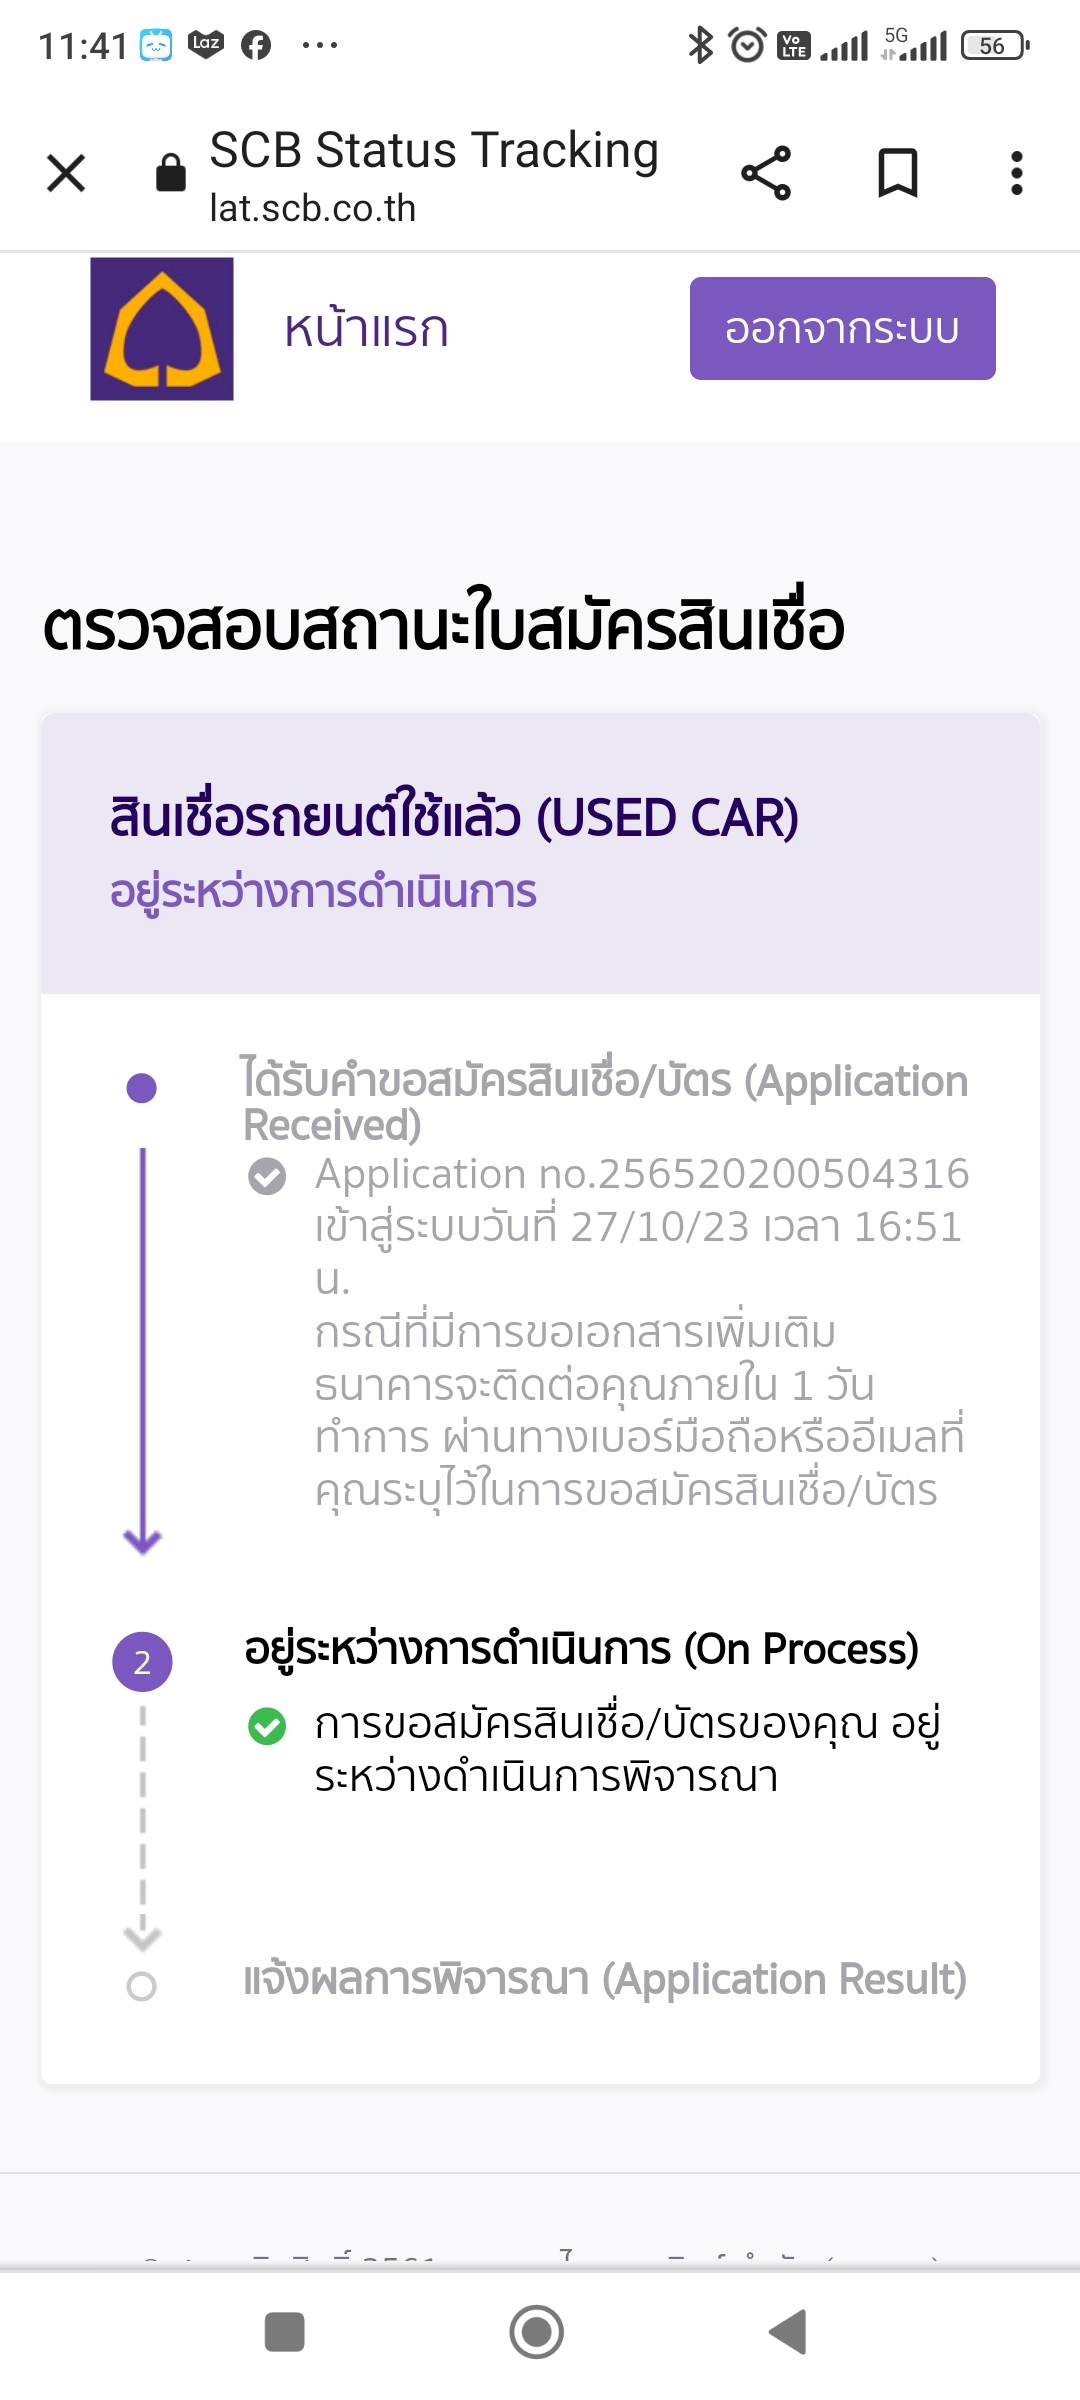Tap the SCB bank logo
1080x2400 pixels.
coord(162,329)
